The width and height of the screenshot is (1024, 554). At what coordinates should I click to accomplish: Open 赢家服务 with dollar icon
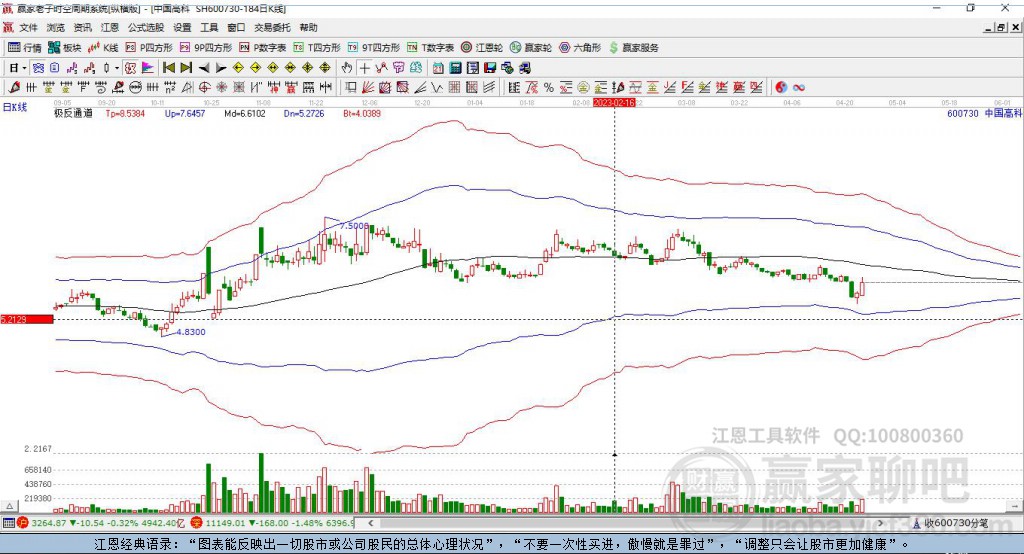(633, 48)
